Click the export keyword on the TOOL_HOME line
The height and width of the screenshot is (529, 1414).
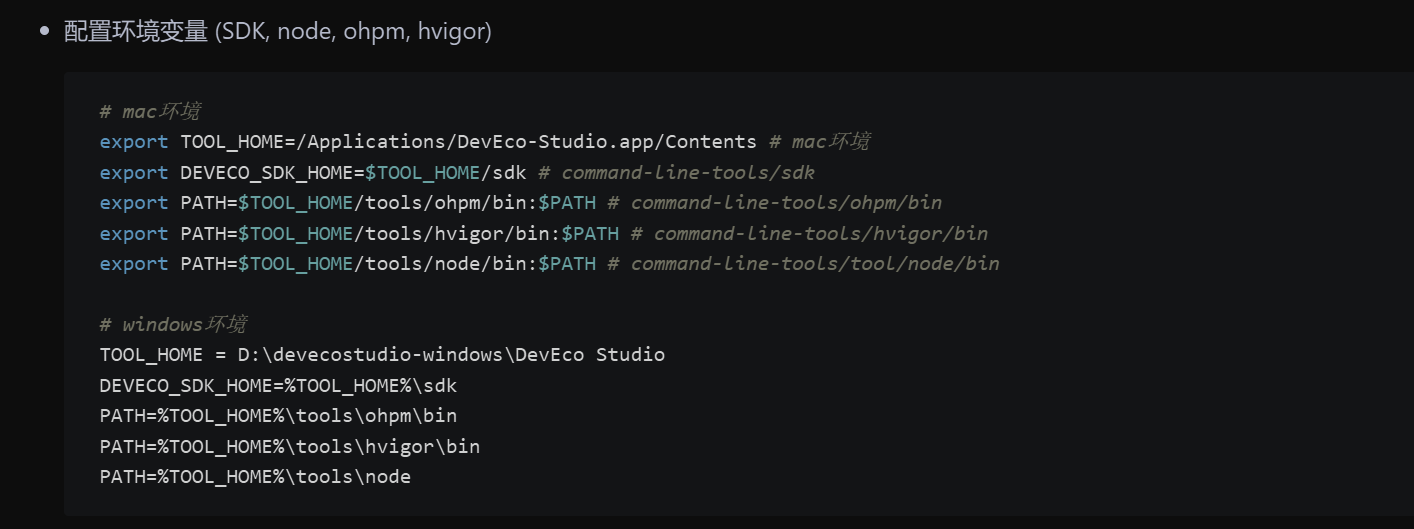[134, 142]
